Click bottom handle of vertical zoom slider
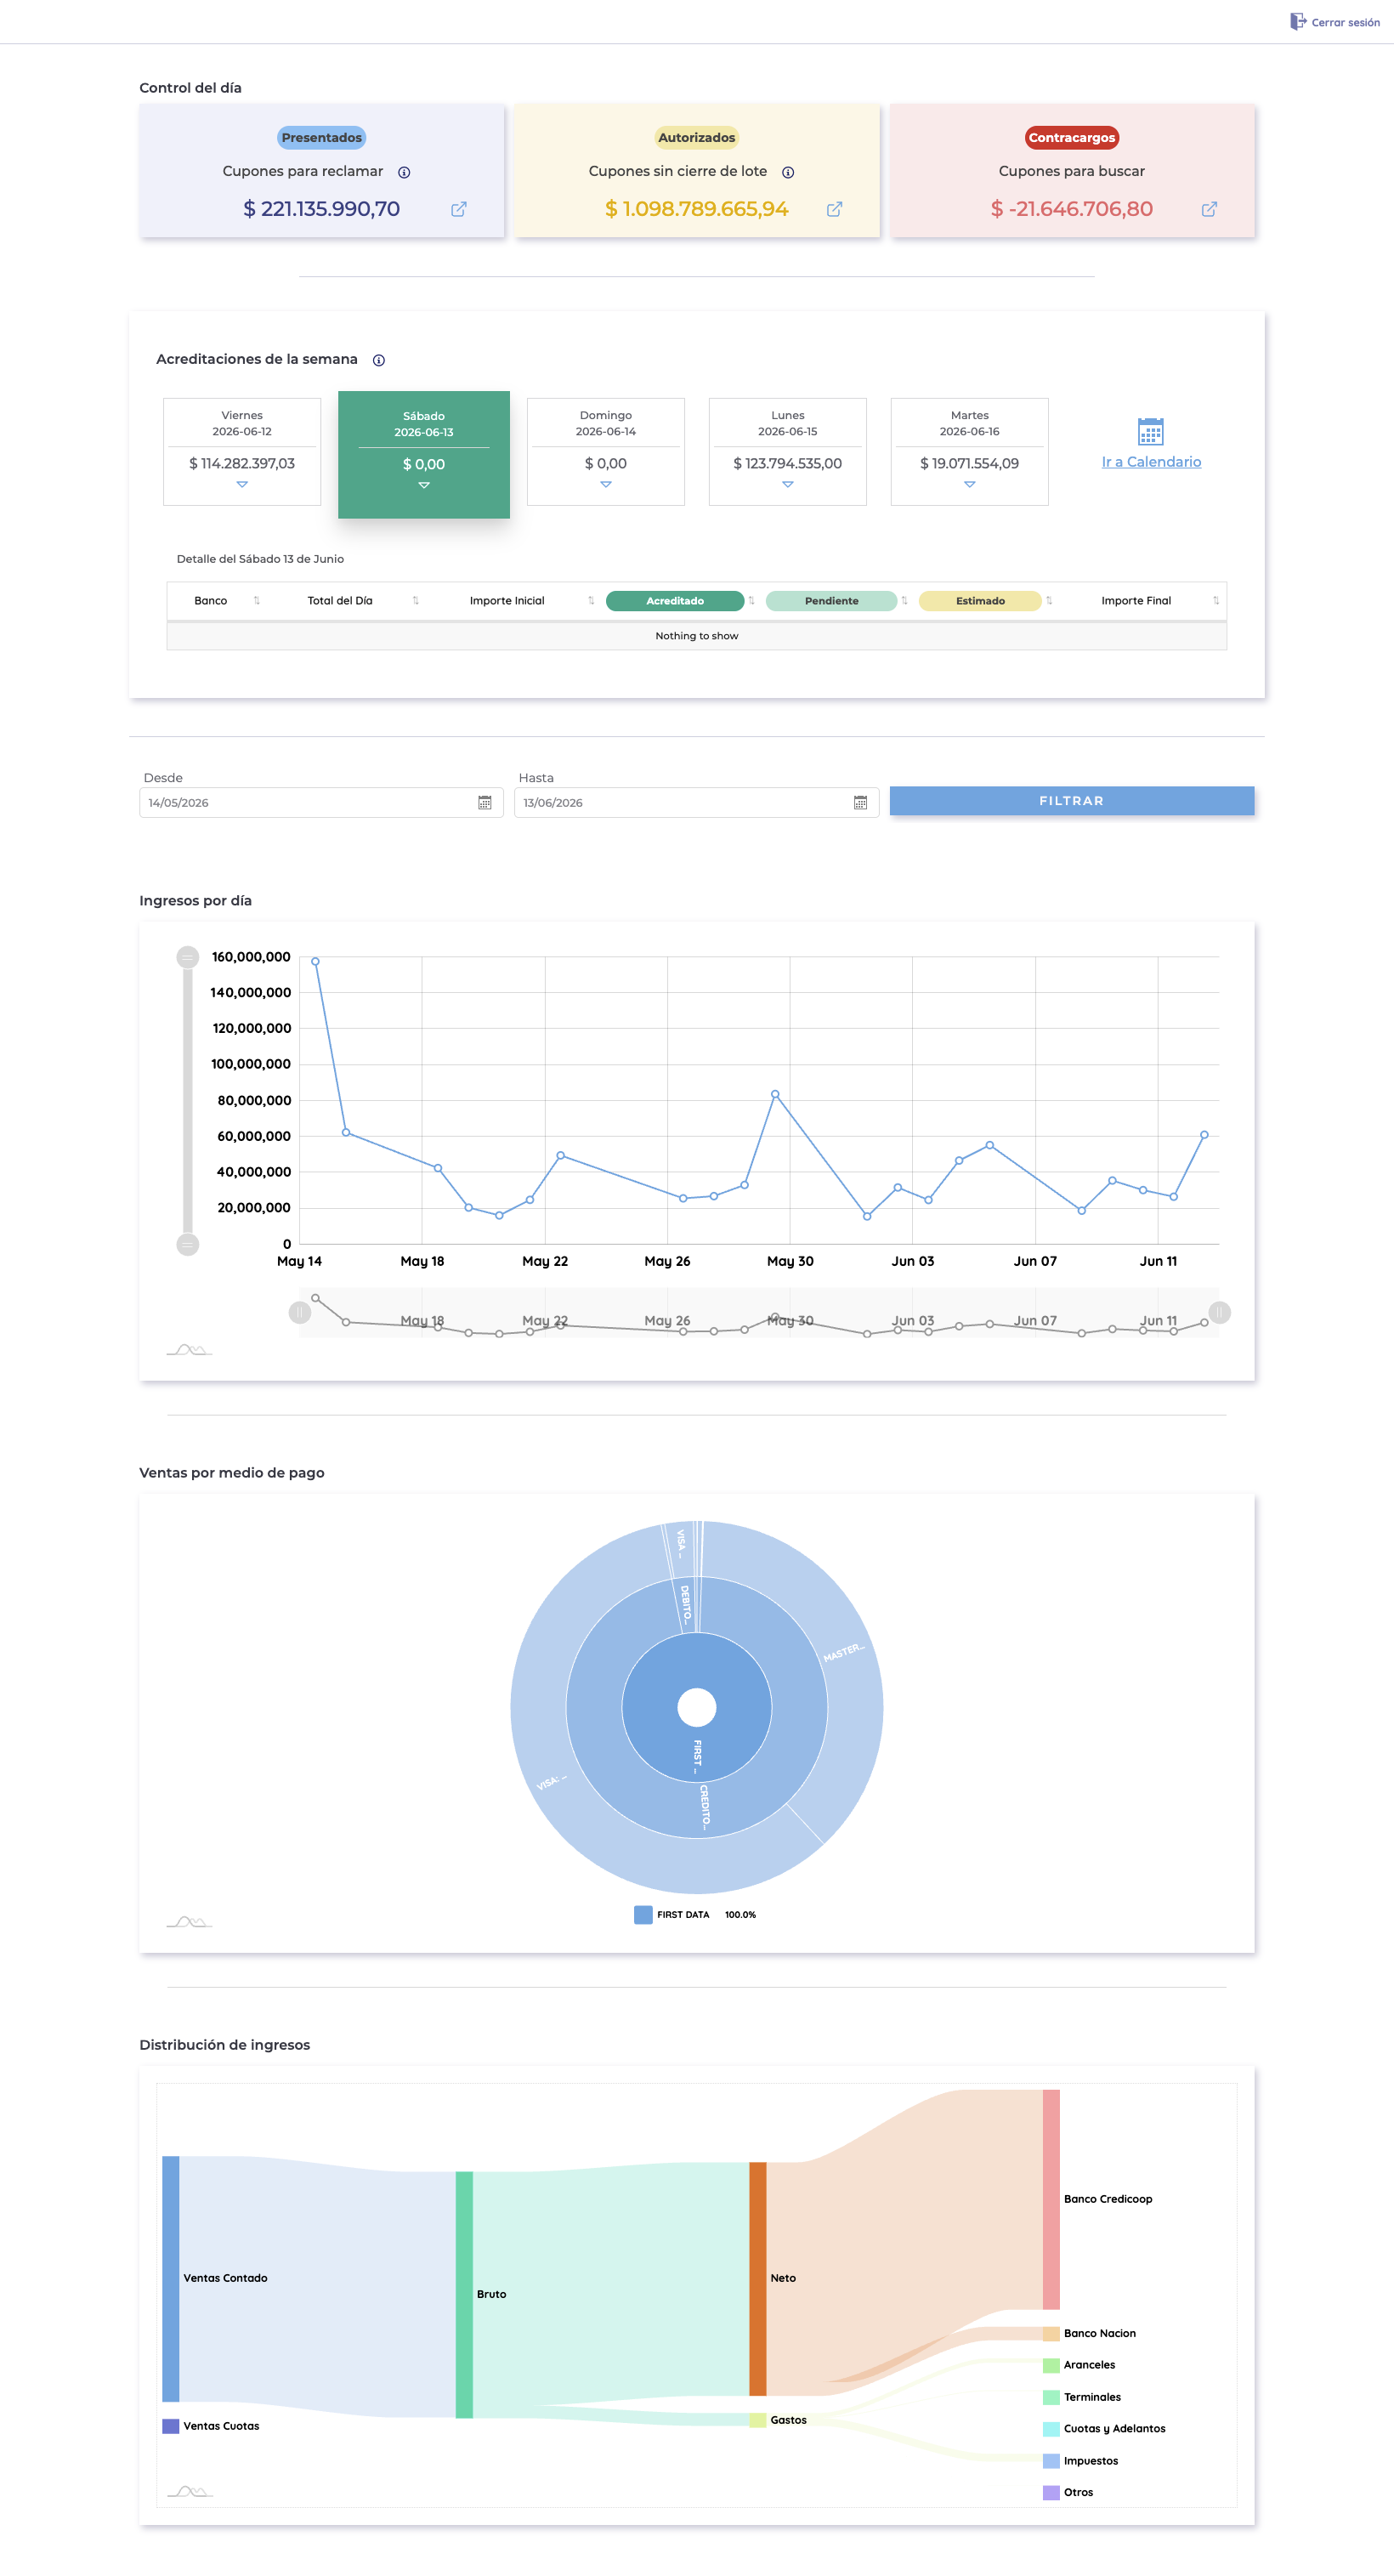Image resolution: width=1394 pixels, height=2576 pixels. click(x=188, y=1245)
